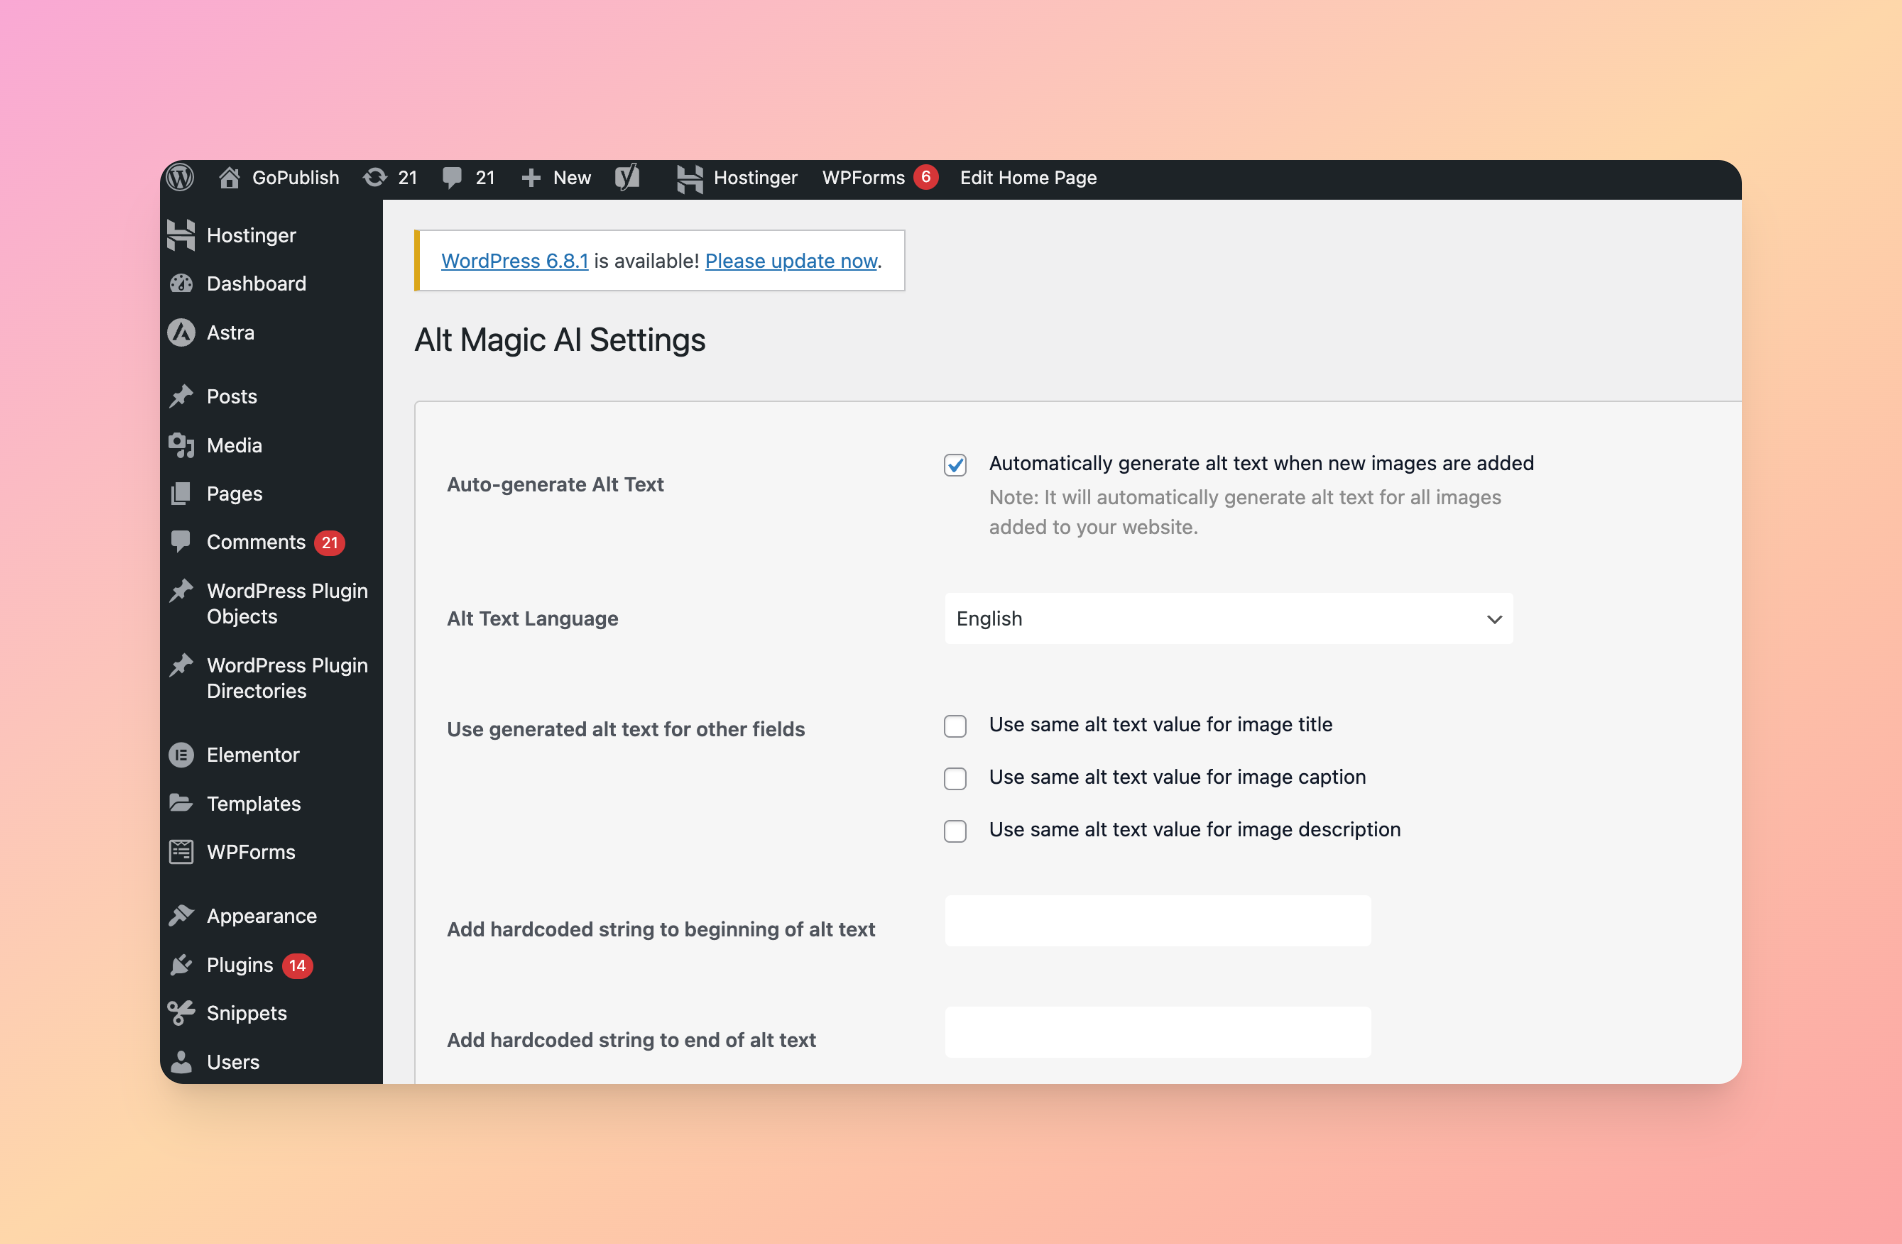The width and height of the screenshot is (1902, 1244).
Task: Click Hostinger text in the admin bar
Action: click(756, 178)
